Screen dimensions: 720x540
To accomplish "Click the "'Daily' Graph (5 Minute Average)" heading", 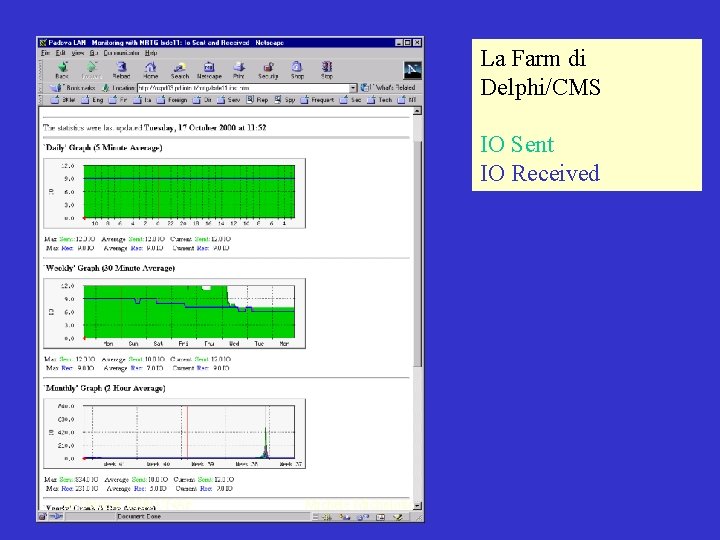I will [x=103, y=147].
